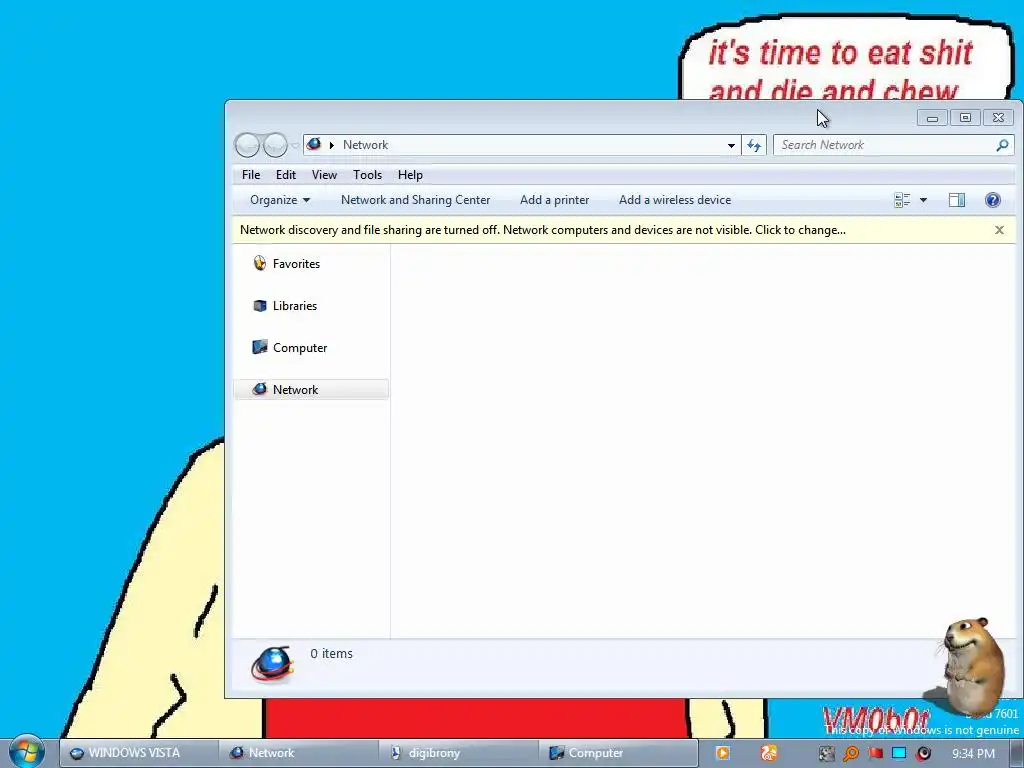
Task: Click the media player taskbar icon
Action: (x=722, y=753)
